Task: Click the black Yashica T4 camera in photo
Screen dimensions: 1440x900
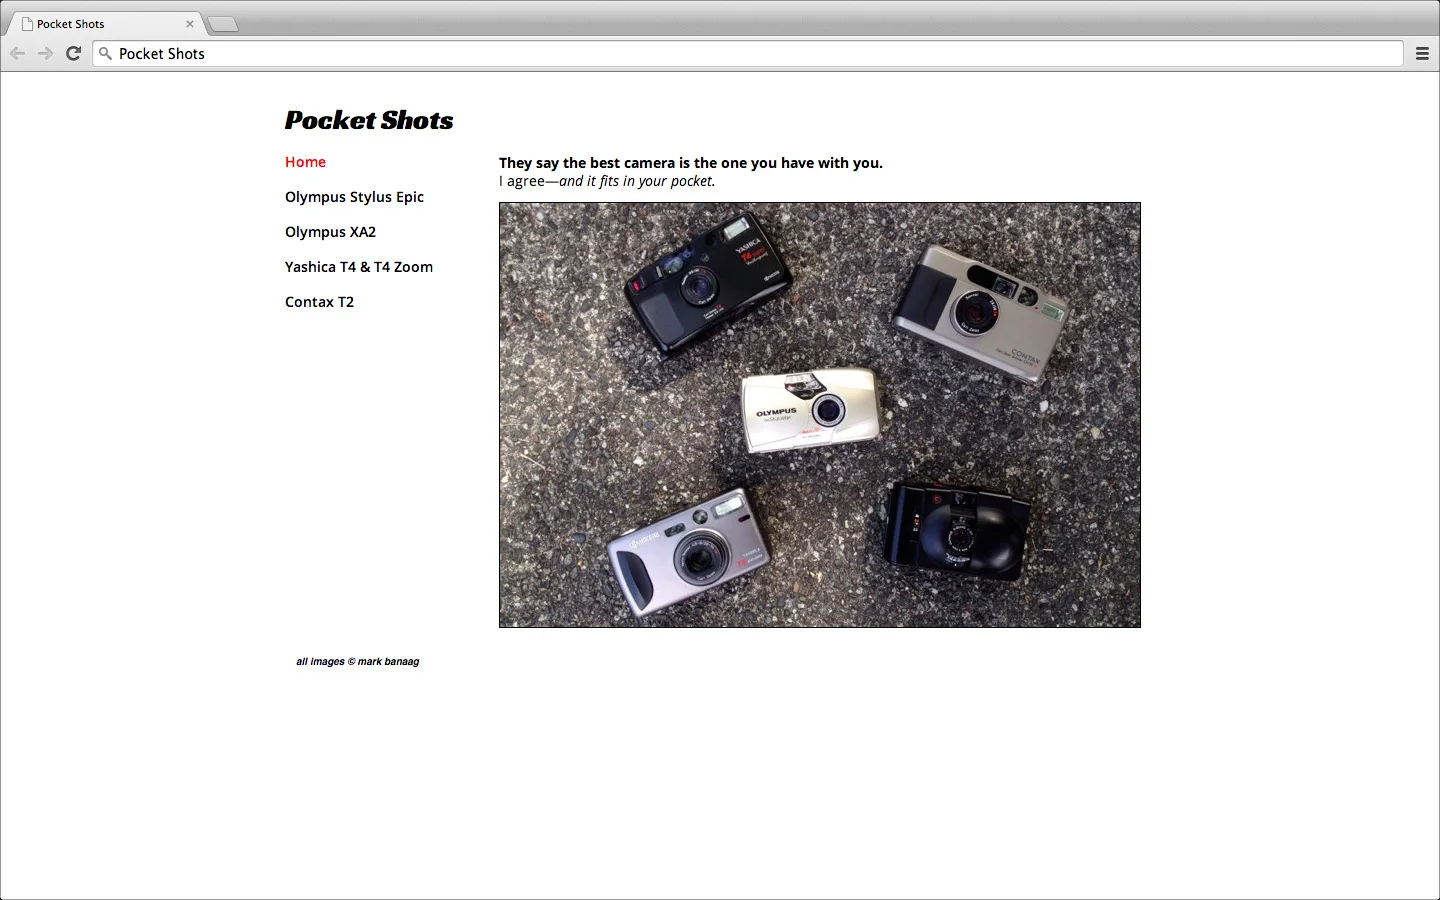Action: pyautogui.click(x=708, y=282)
